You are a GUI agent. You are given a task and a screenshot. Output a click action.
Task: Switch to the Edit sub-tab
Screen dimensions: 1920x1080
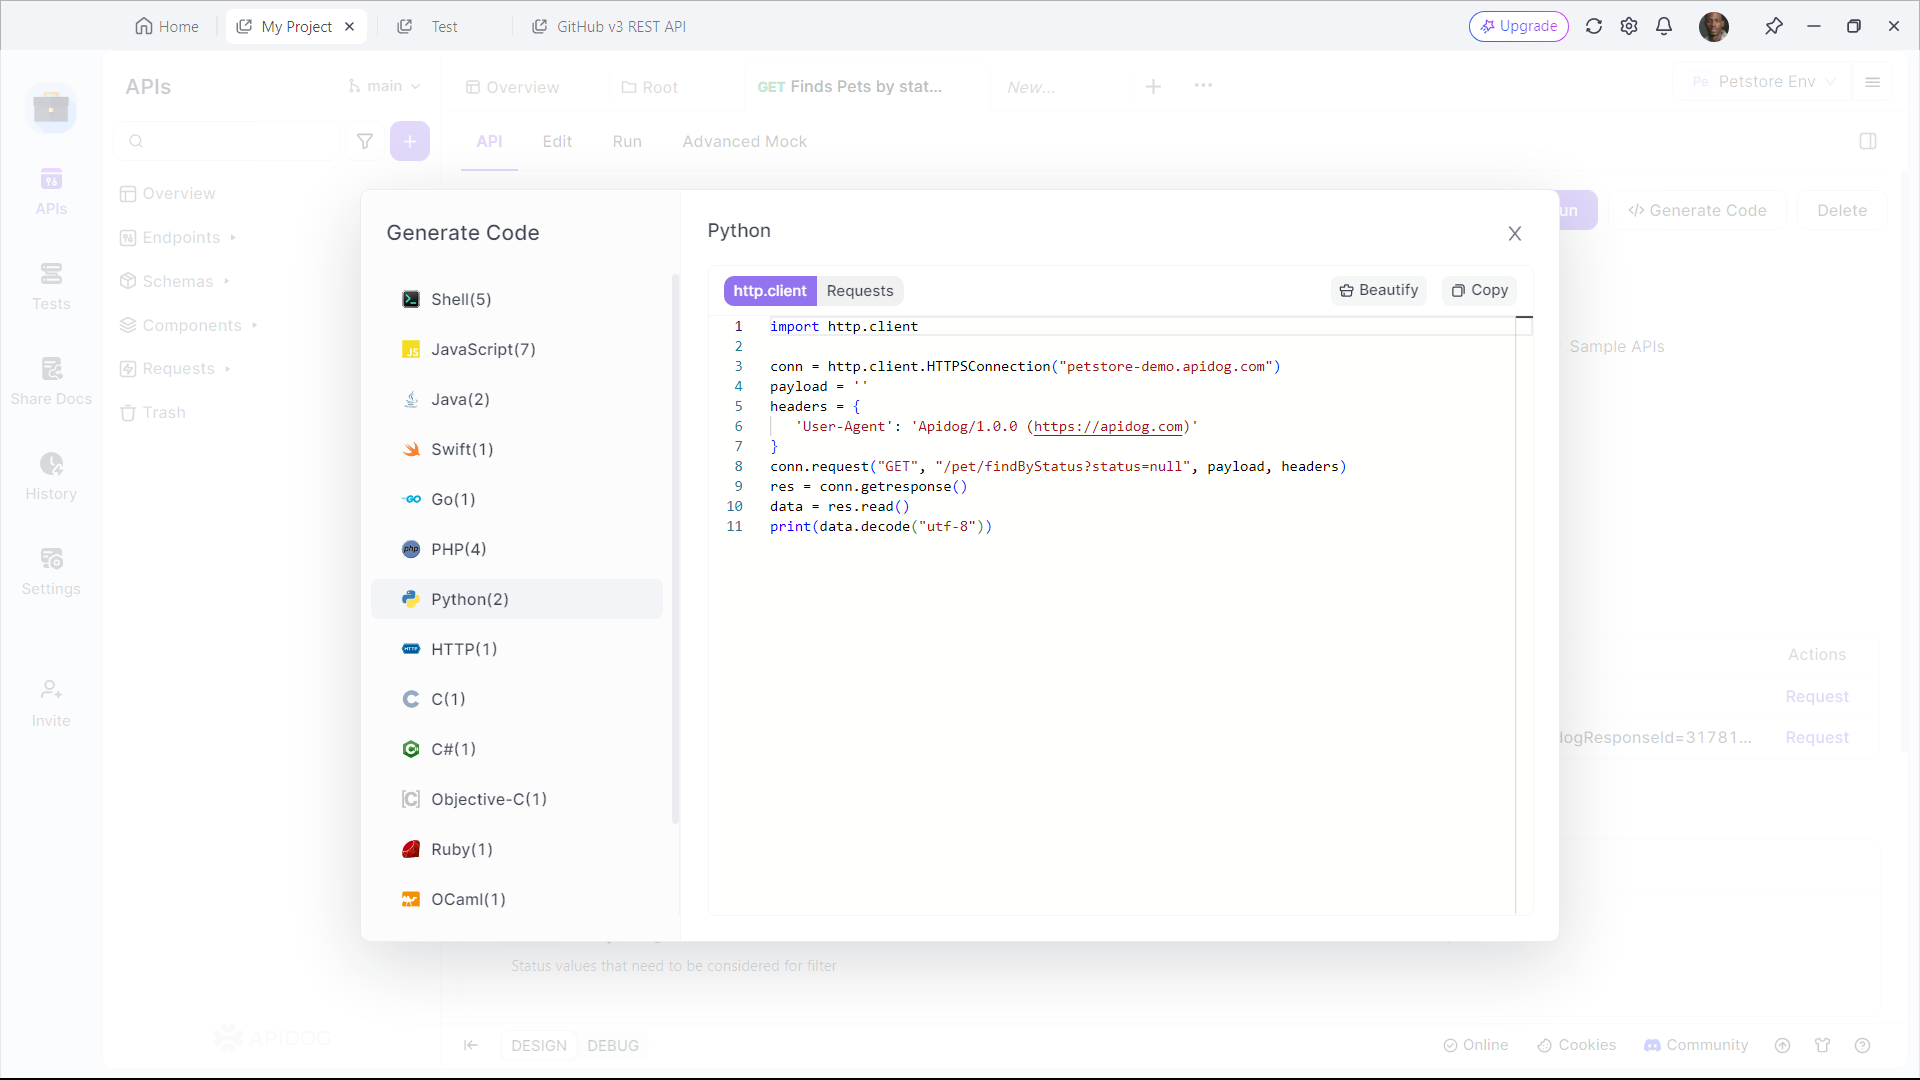point(557,142)
